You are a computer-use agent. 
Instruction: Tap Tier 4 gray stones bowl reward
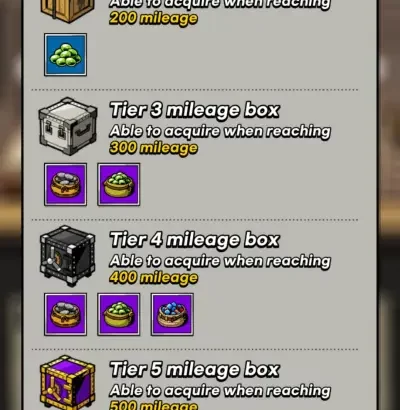pos(65,314)
